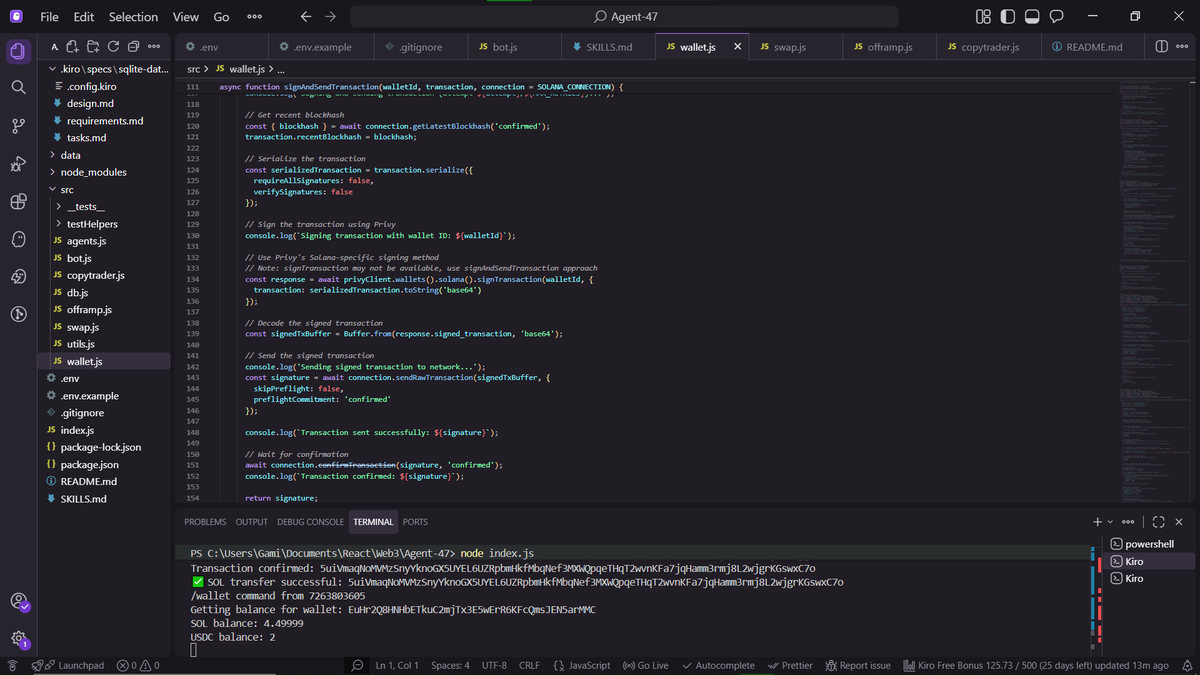Toggle Prettier formatter in status bar

(x=790, y=665)
